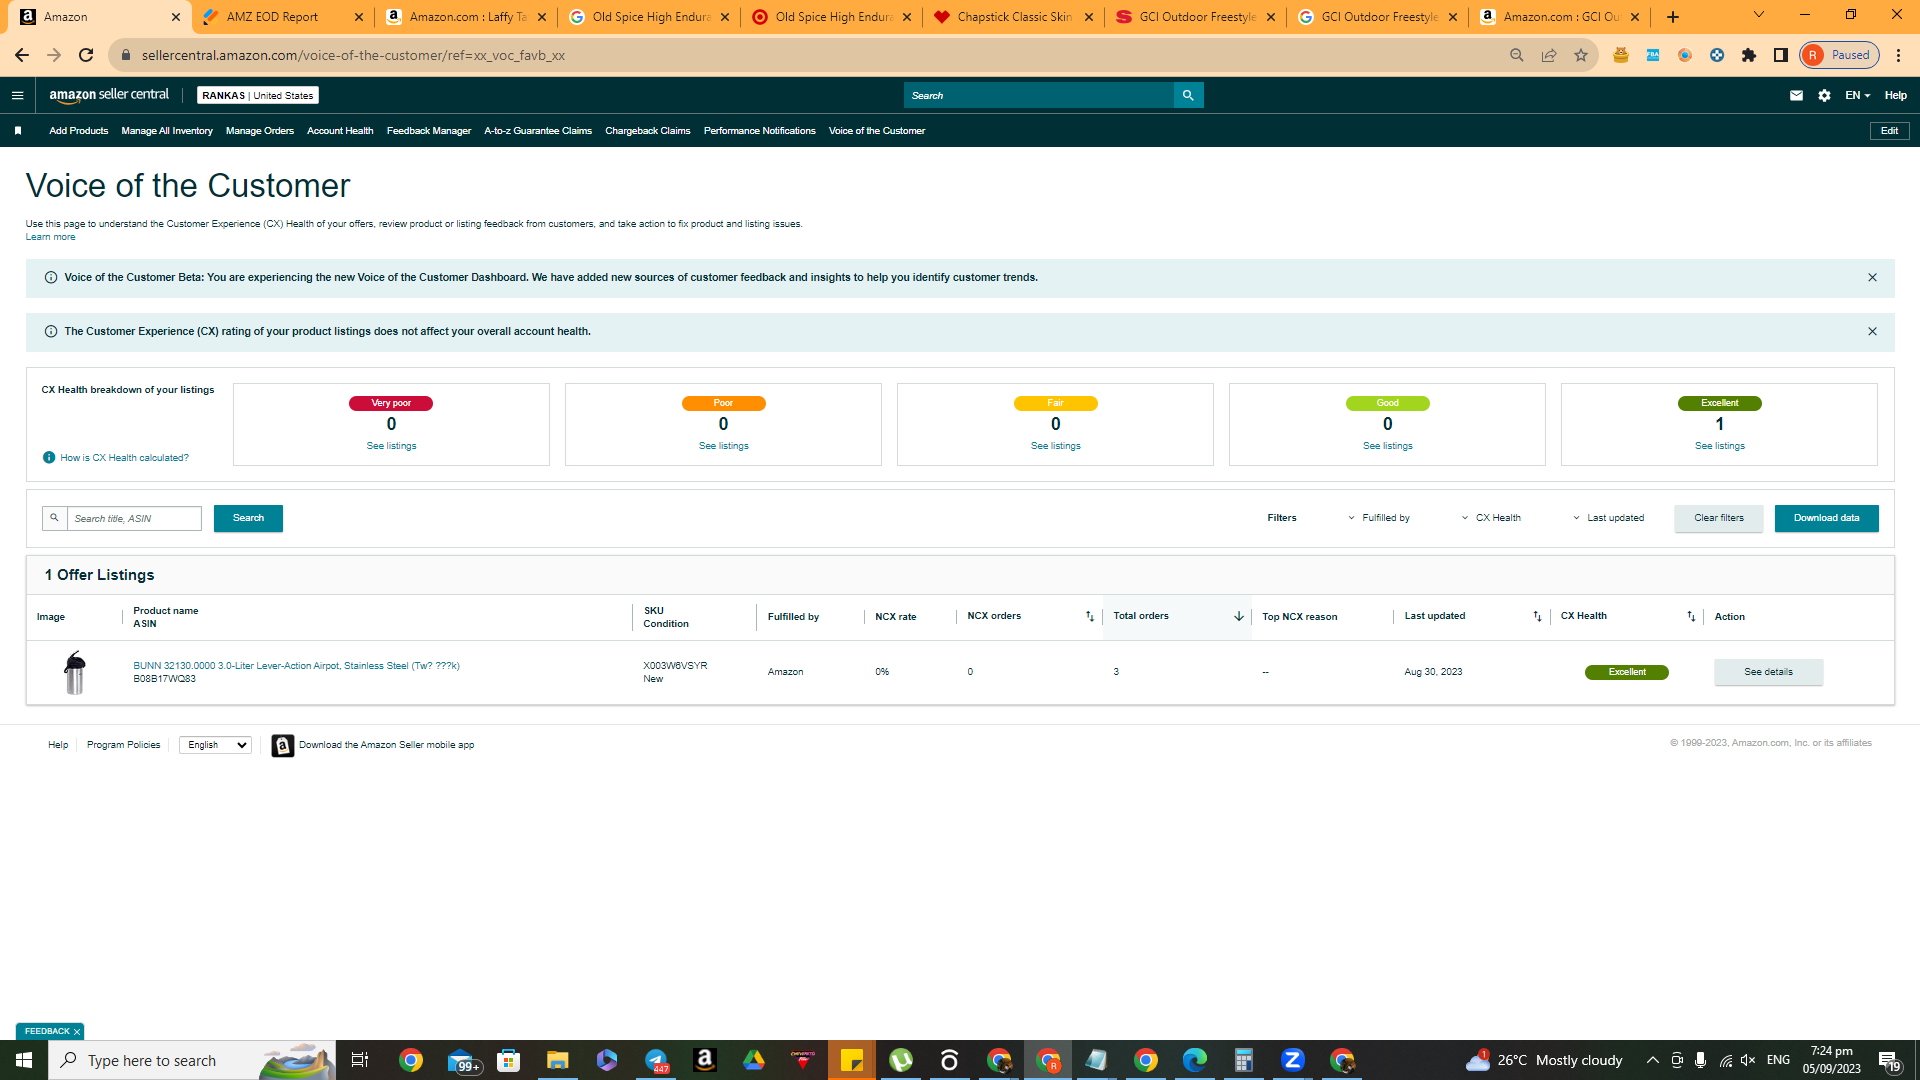
Task: Expand the Chrome tab search chevron
Action: [1759, 15]
